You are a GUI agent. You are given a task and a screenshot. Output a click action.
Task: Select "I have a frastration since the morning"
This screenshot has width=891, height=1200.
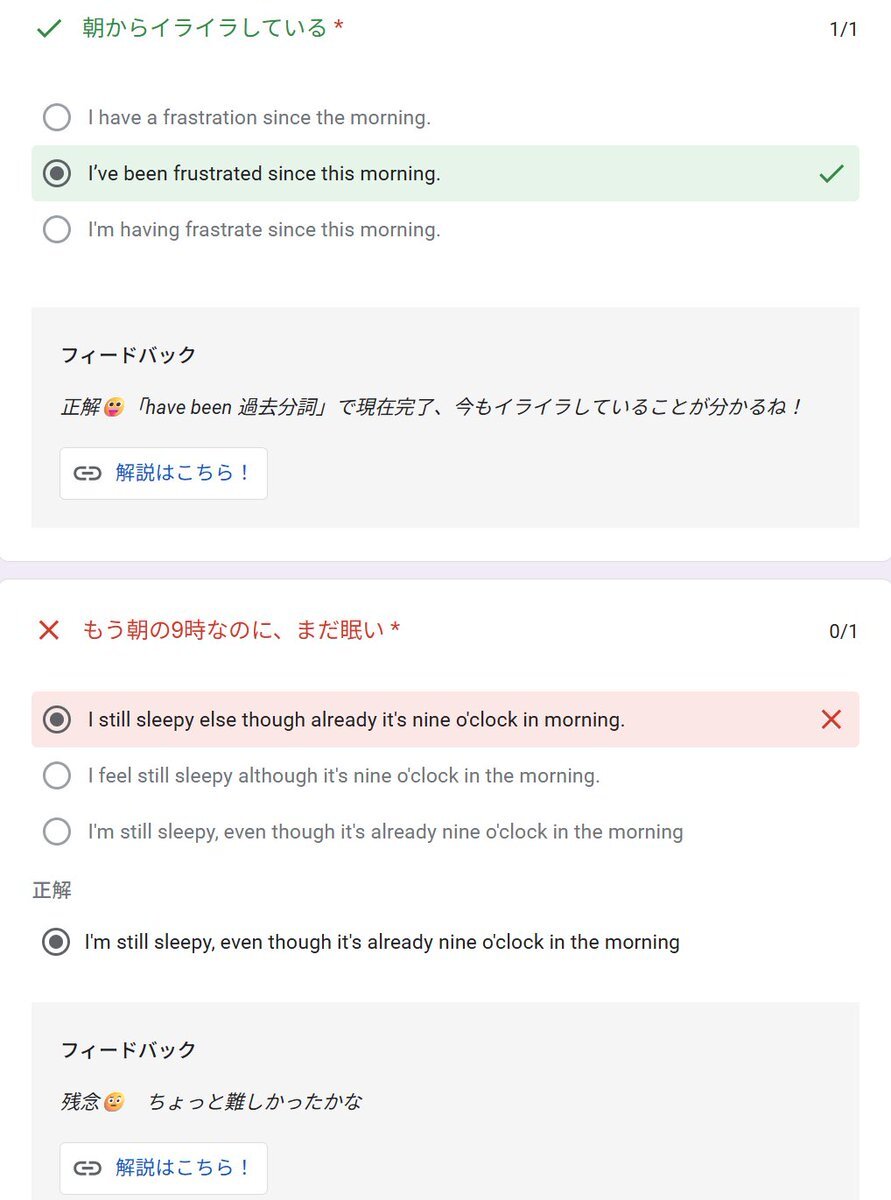(x=57, y=118)
